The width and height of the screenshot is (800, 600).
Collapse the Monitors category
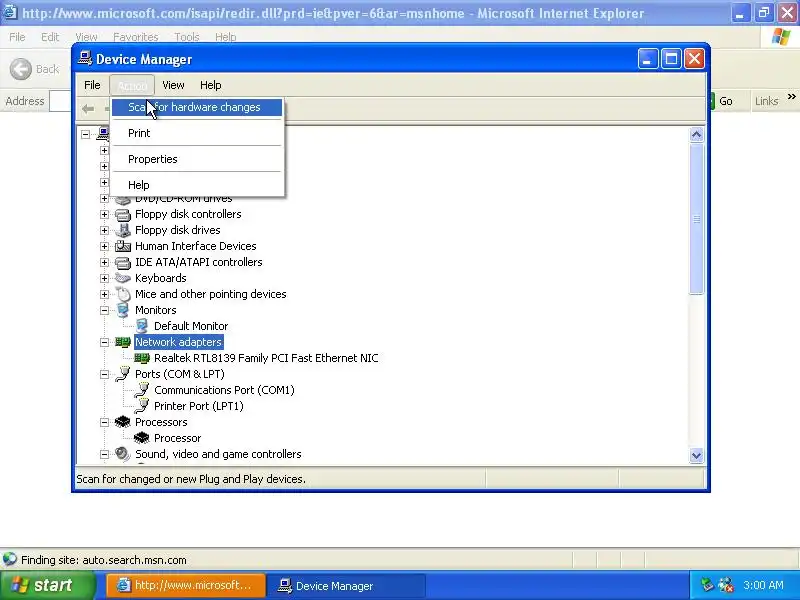(x=104, y=310)
